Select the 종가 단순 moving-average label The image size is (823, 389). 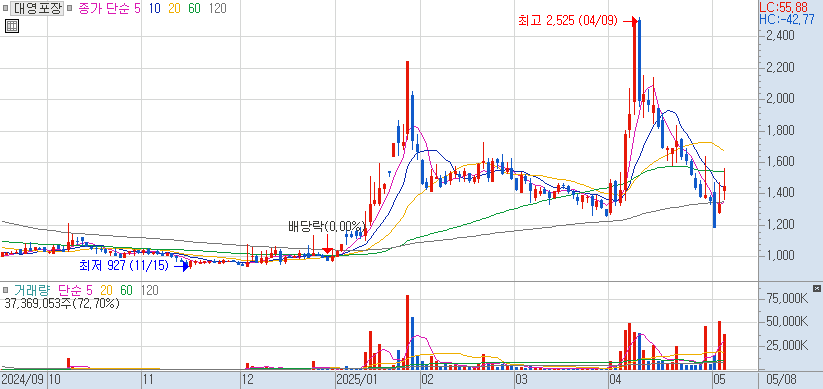[x=104, y=8]
